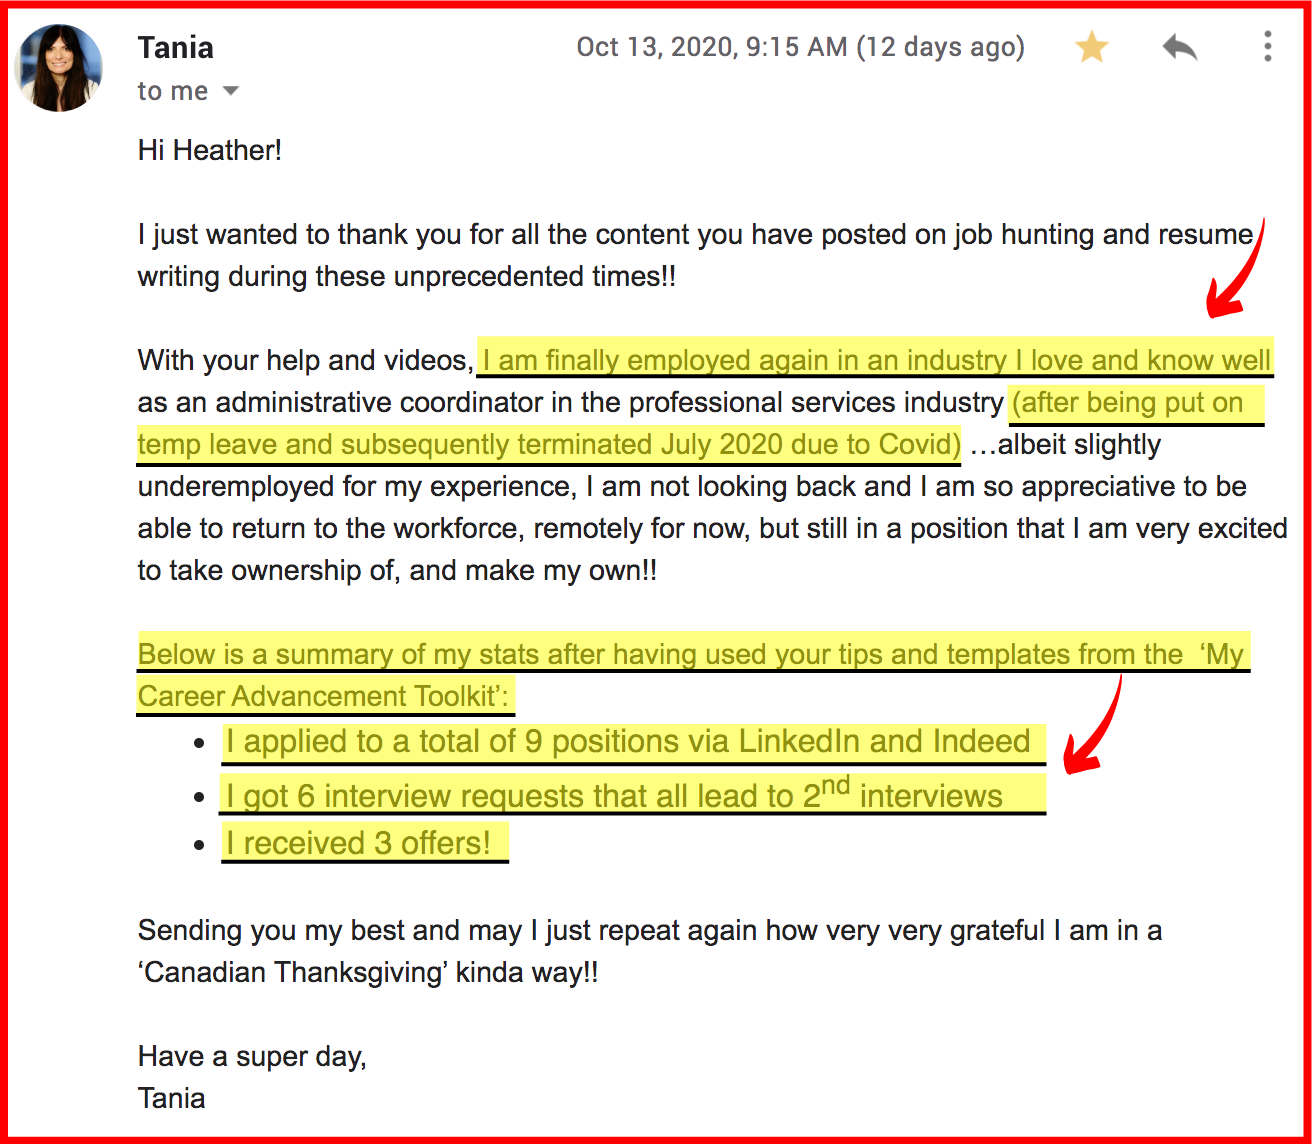The image size is (1312, 1144).
Task: Click the 'Hi Heather!' greeting line
Action: coord(210,151)
